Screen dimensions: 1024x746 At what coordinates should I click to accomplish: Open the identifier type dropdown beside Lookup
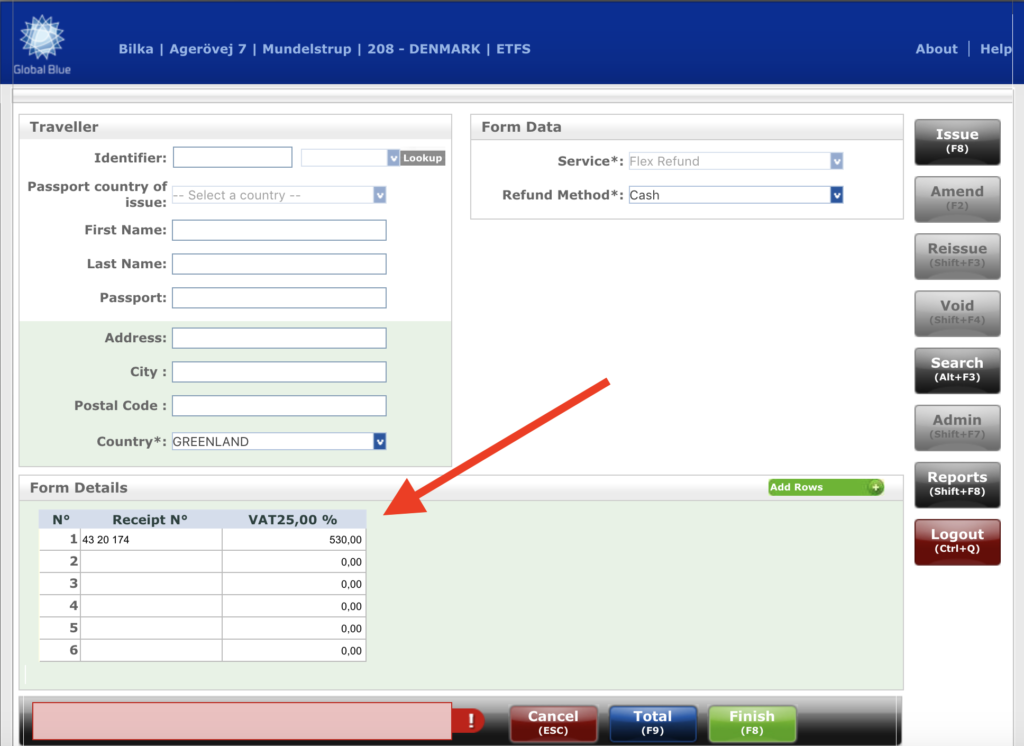pos(393,158)
